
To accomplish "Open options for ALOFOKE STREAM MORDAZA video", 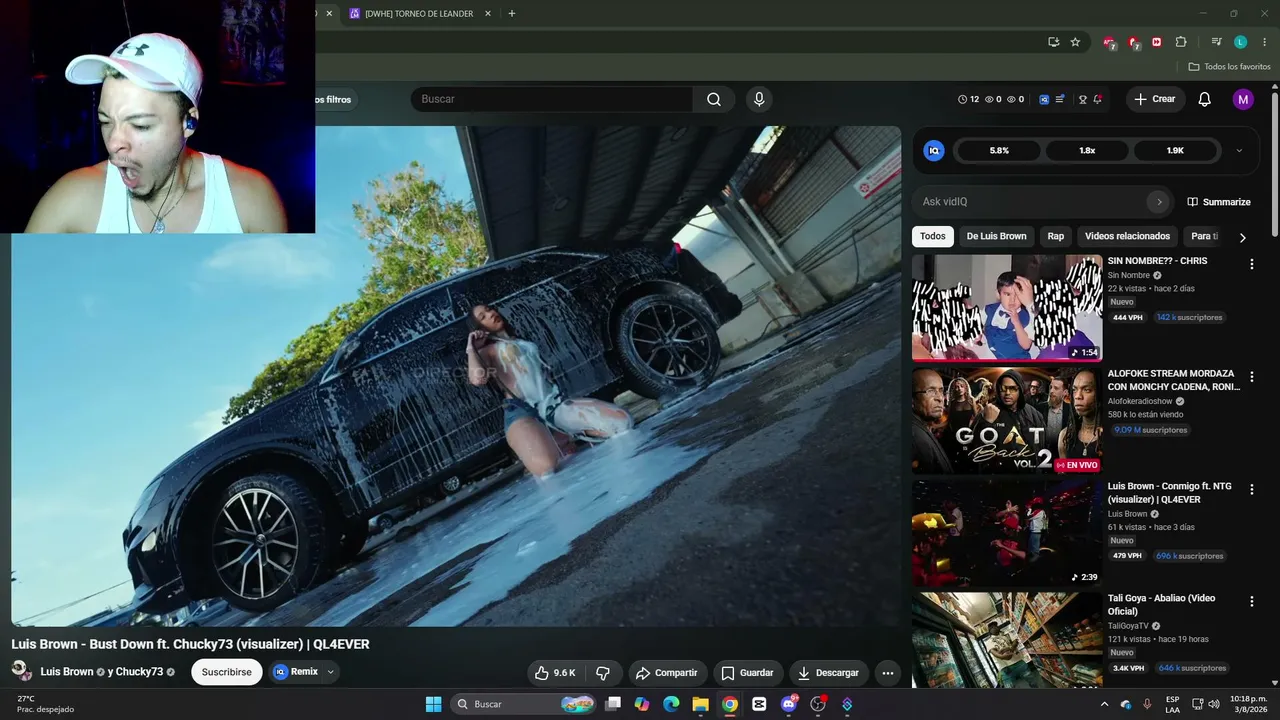I will tap(1251, 377).
